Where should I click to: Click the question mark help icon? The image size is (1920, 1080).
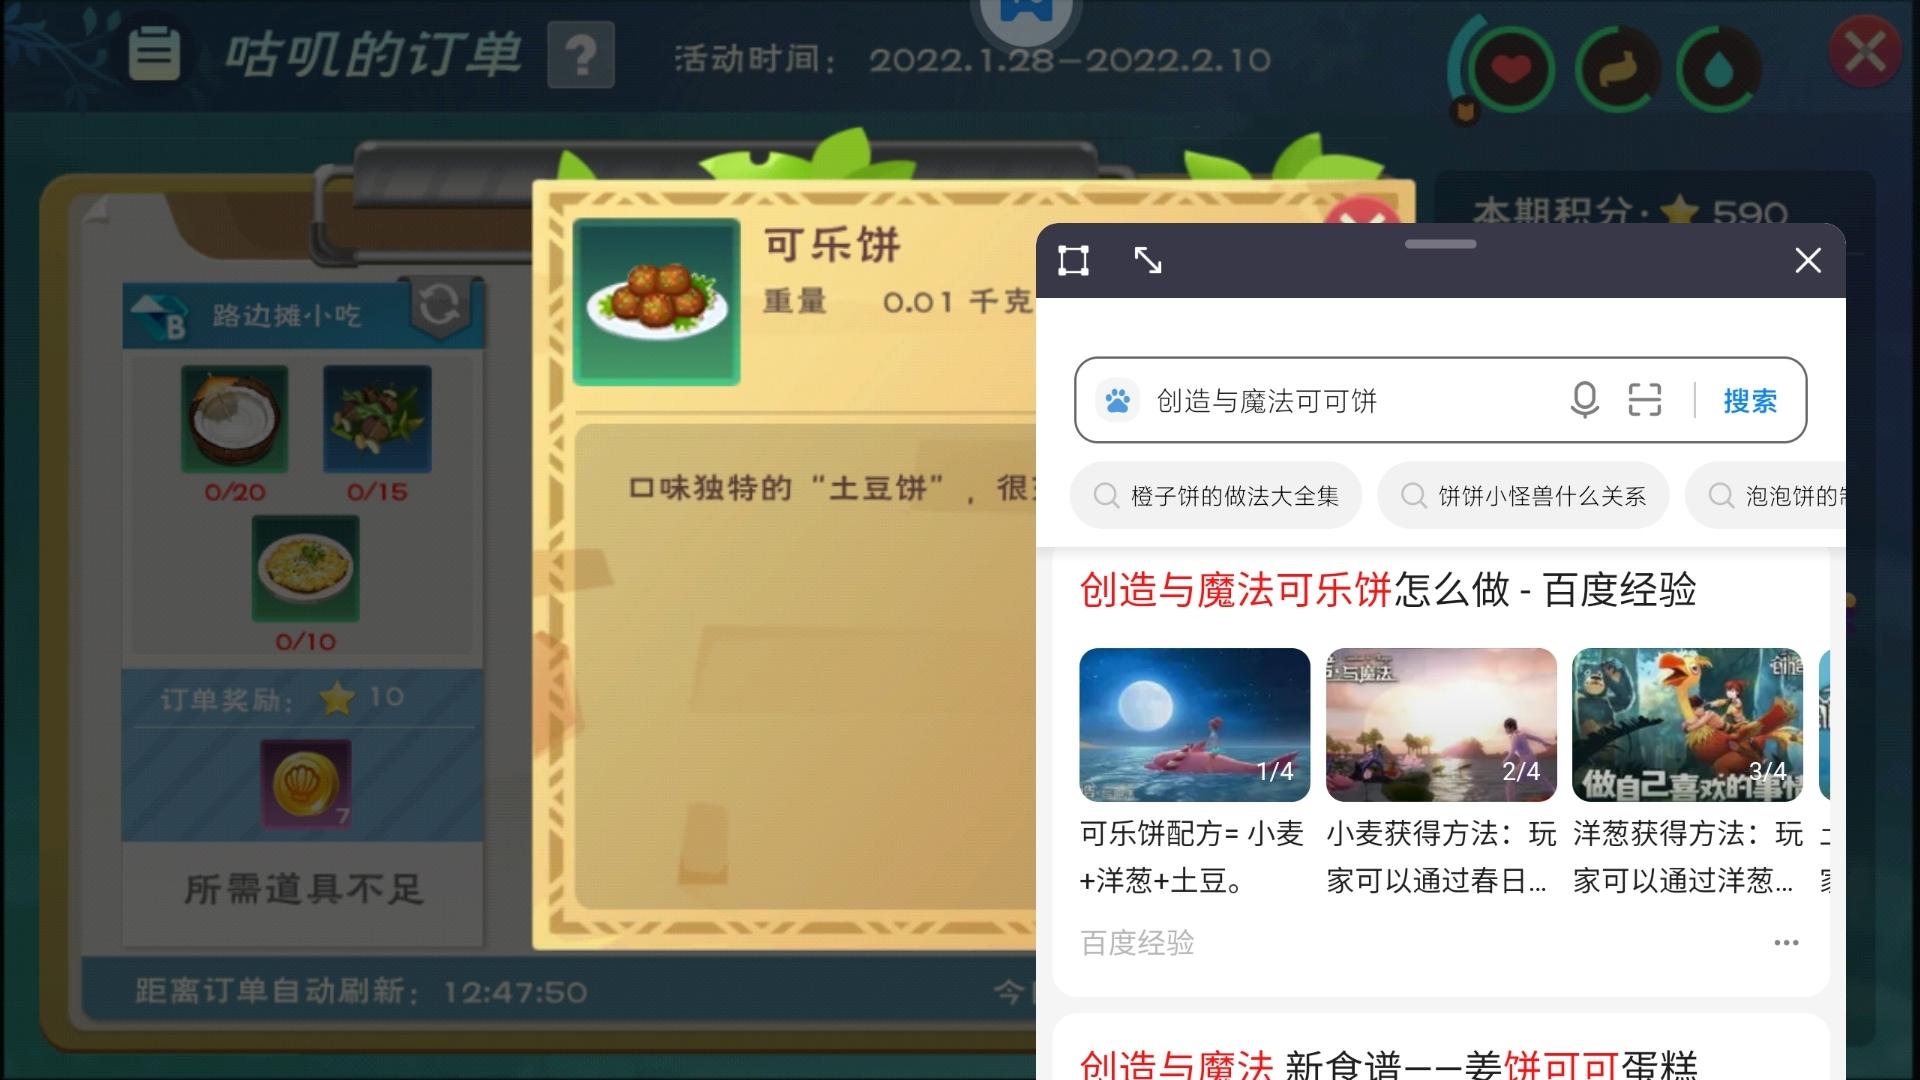(581, 55)
